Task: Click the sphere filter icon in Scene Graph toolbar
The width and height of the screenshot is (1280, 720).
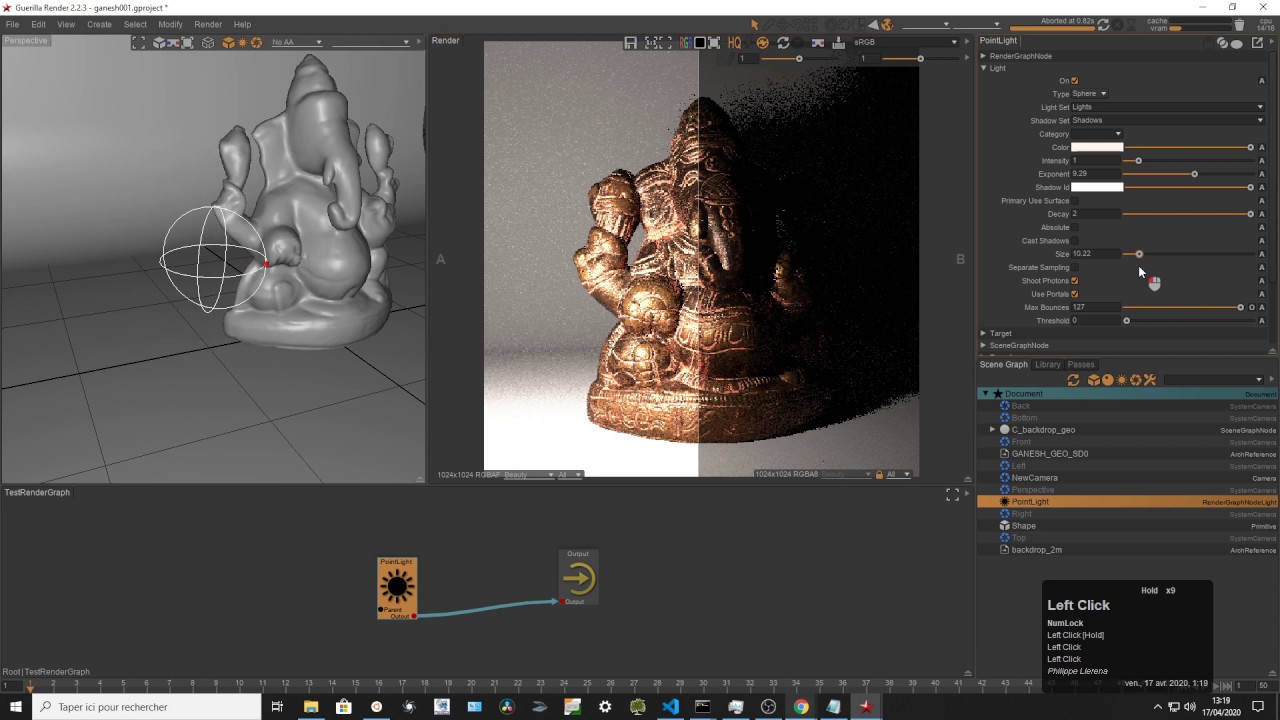Action: [x=1107, y=380]
